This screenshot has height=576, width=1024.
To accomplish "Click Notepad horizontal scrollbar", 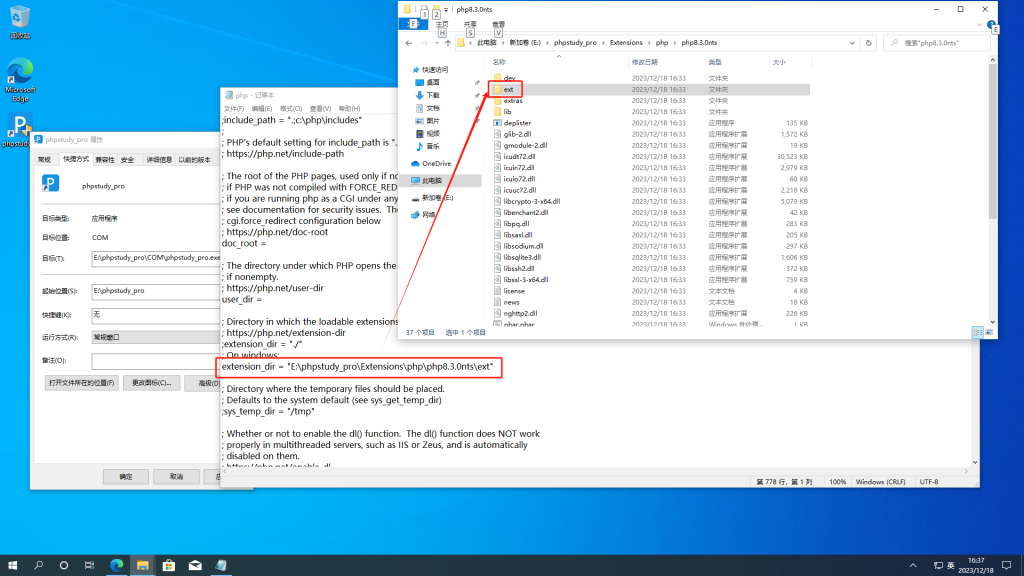I will tap(596, 471).
